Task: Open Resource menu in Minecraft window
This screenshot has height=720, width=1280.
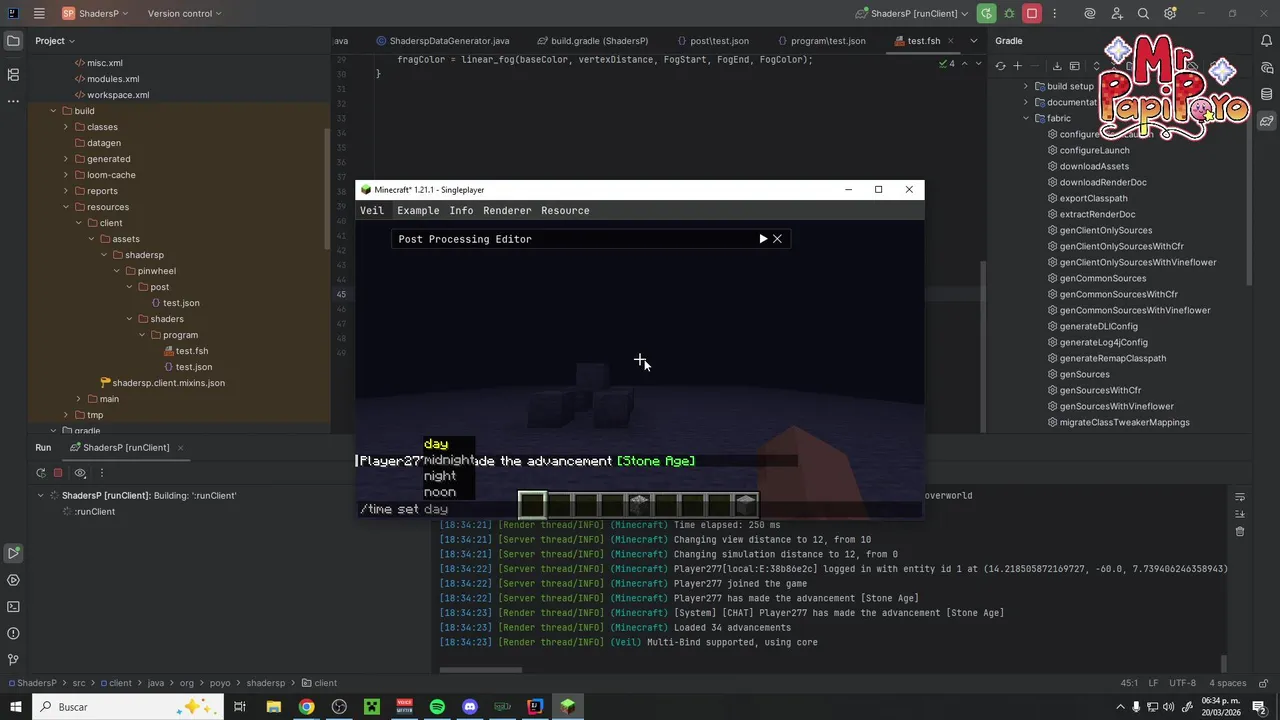Action: [565, 211]
